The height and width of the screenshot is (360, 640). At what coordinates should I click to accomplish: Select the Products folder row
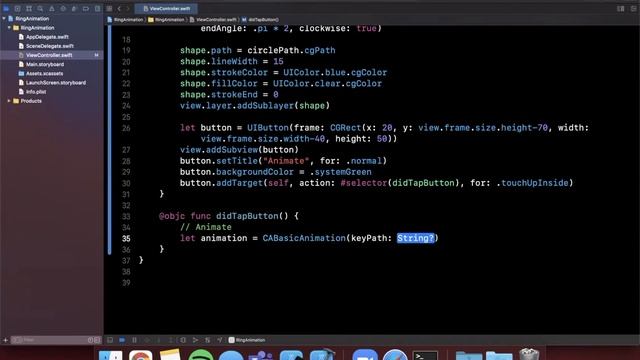point(31,101)
